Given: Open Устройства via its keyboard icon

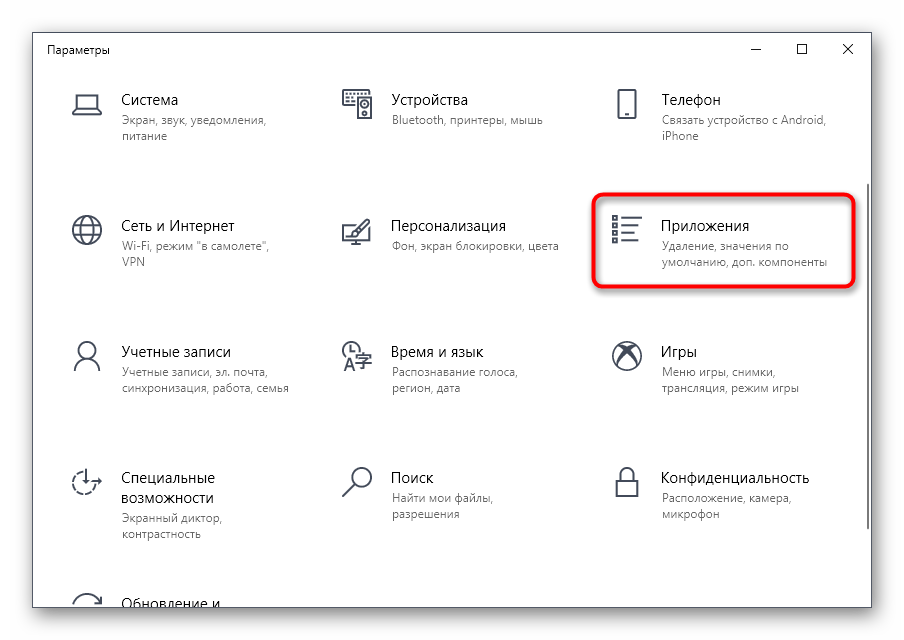Looking at the screenshot, I should pyautogui.click(x=357, y=103).
